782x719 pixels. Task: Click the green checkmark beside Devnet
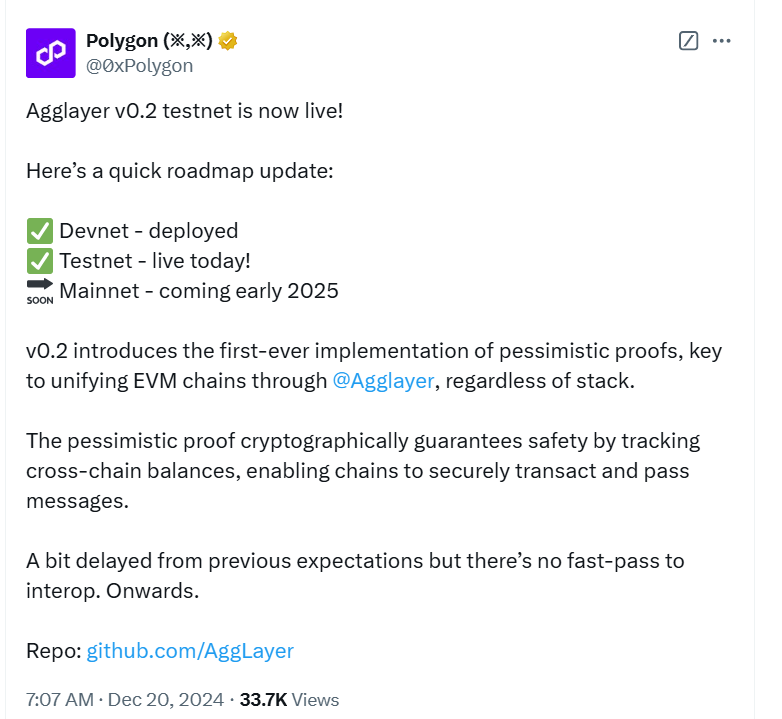[x=40, y=231]
